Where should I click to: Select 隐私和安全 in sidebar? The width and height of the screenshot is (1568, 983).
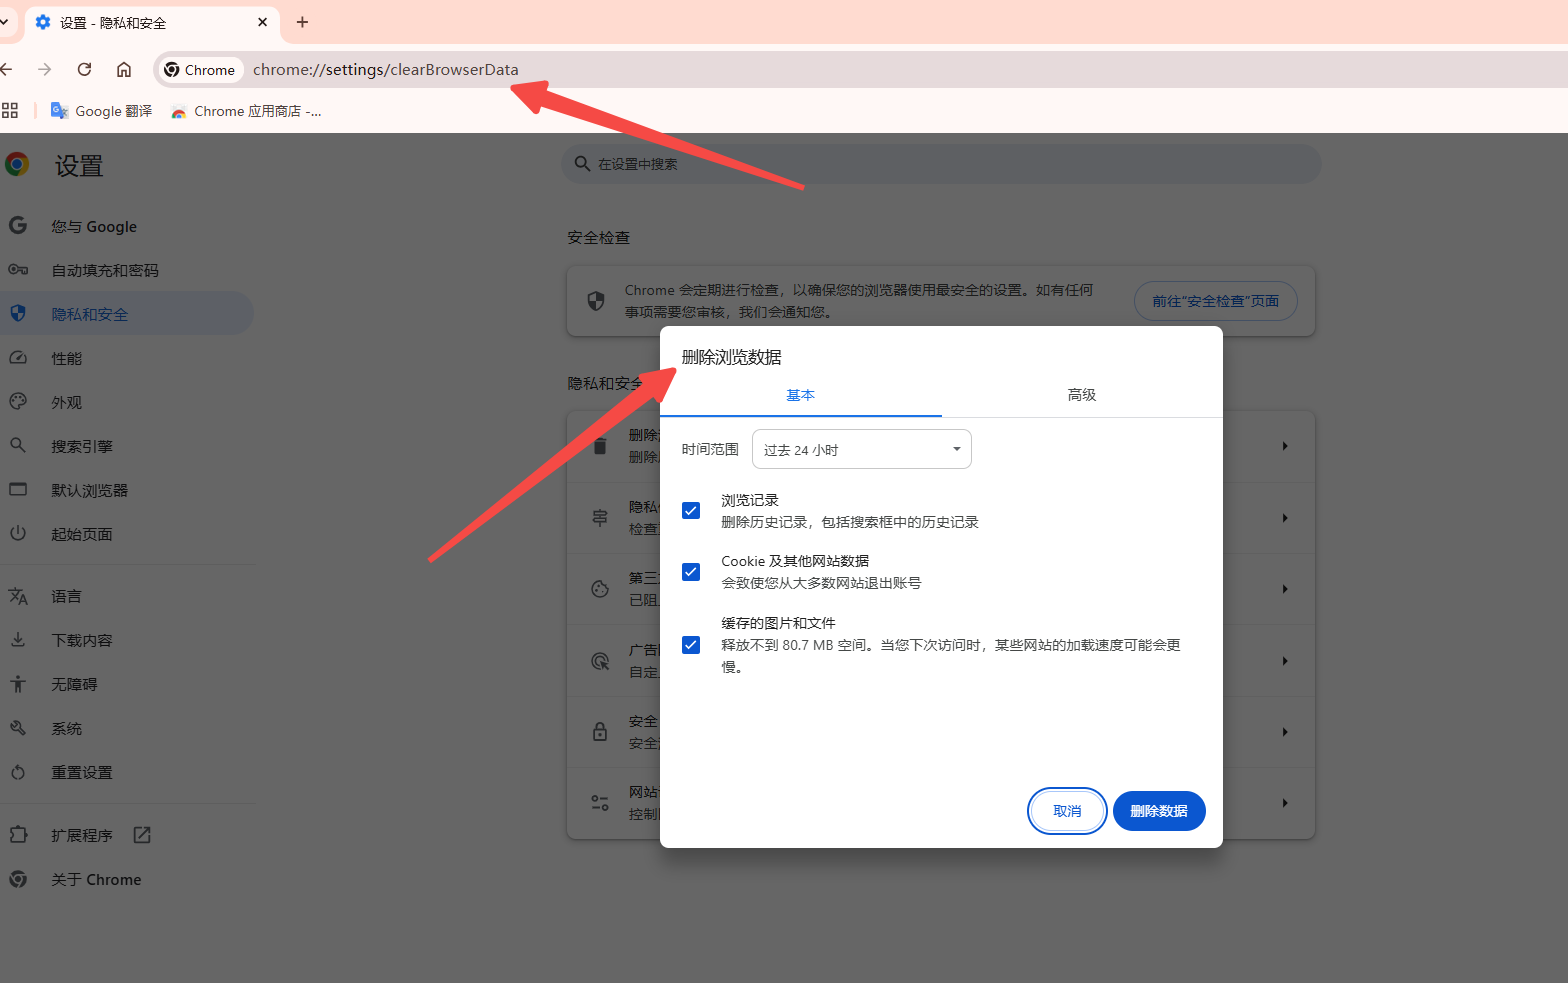126,314
